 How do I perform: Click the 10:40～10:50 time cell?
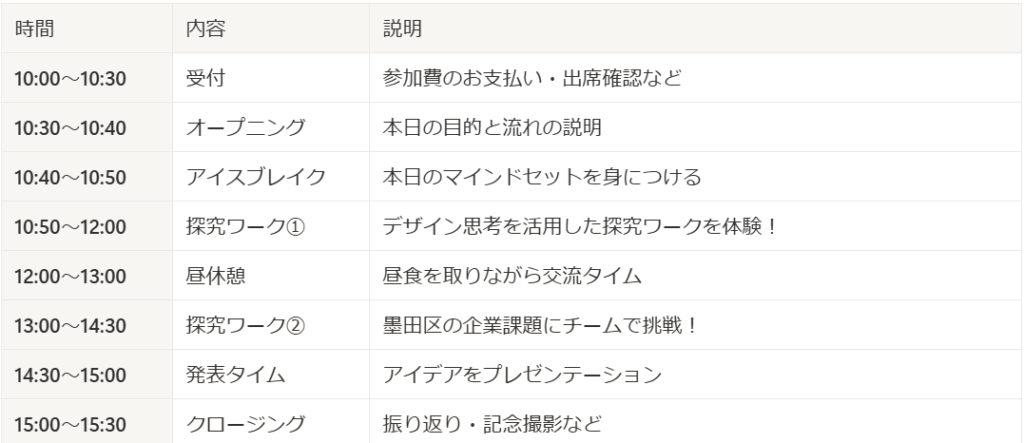(x=87, y=177)
